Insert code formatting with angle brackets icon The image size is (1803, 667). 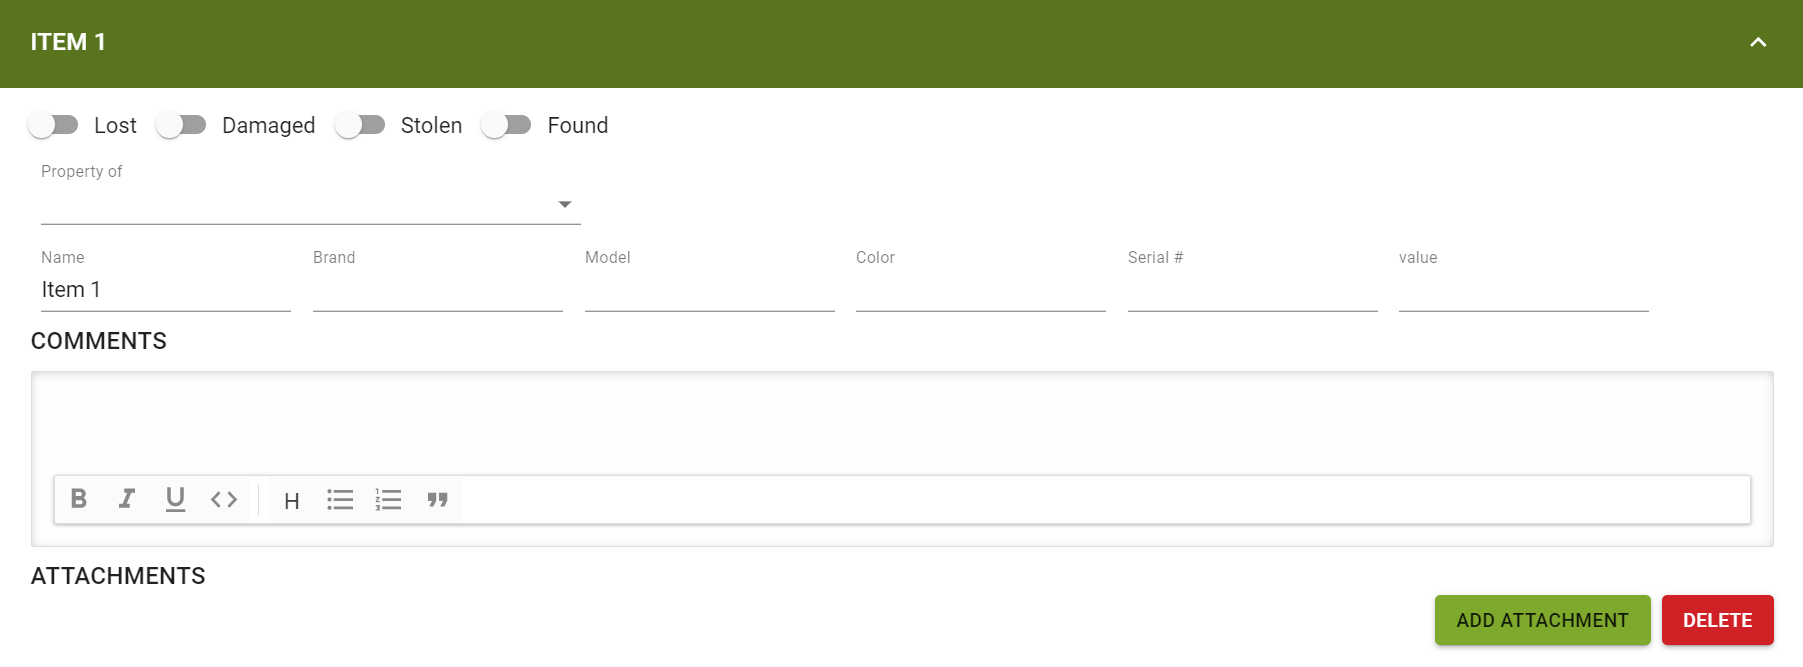click(224, 499)
